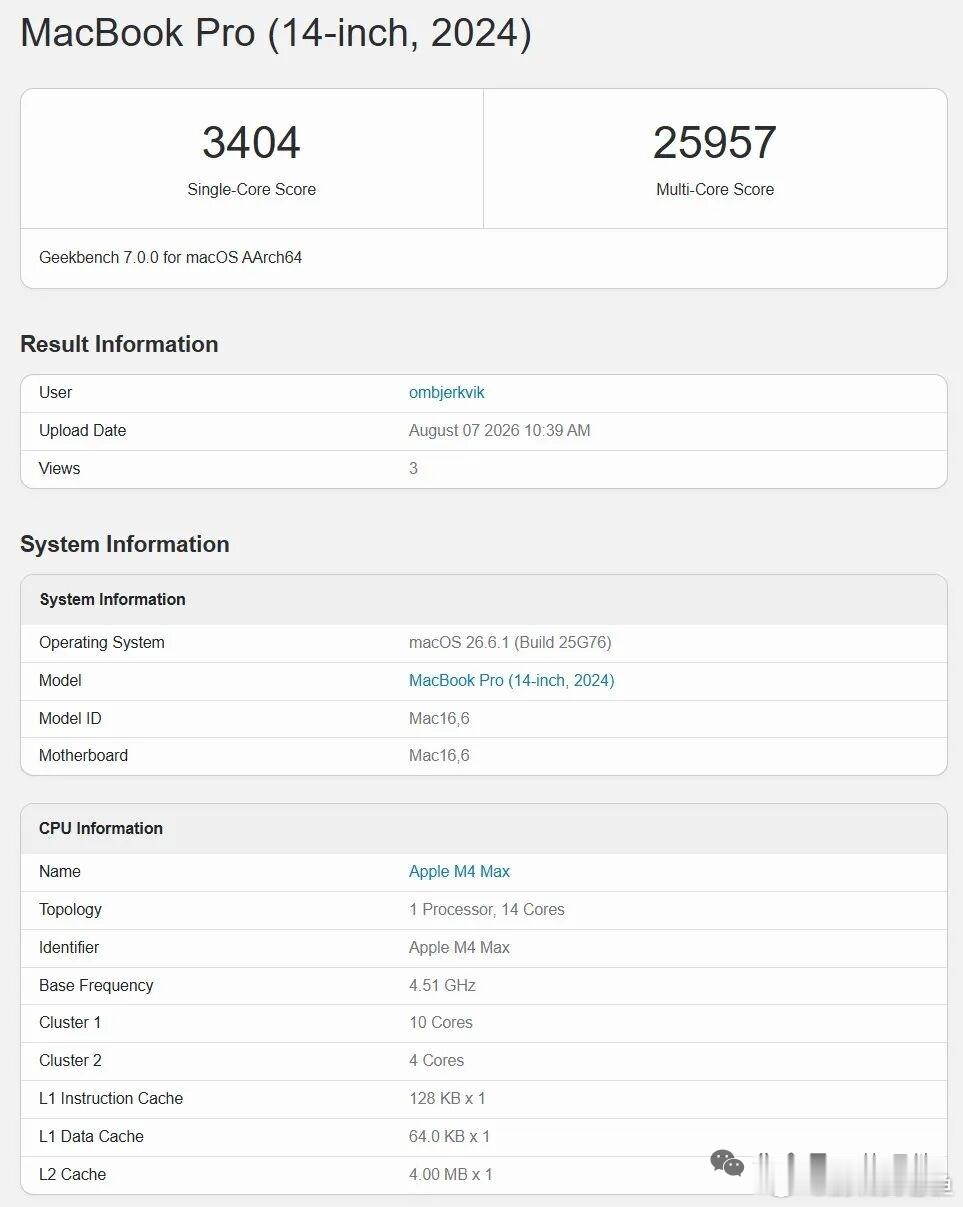Viewport: 963px width, 1207px height.
Task: Click the User row label
Action: [55, 392]
